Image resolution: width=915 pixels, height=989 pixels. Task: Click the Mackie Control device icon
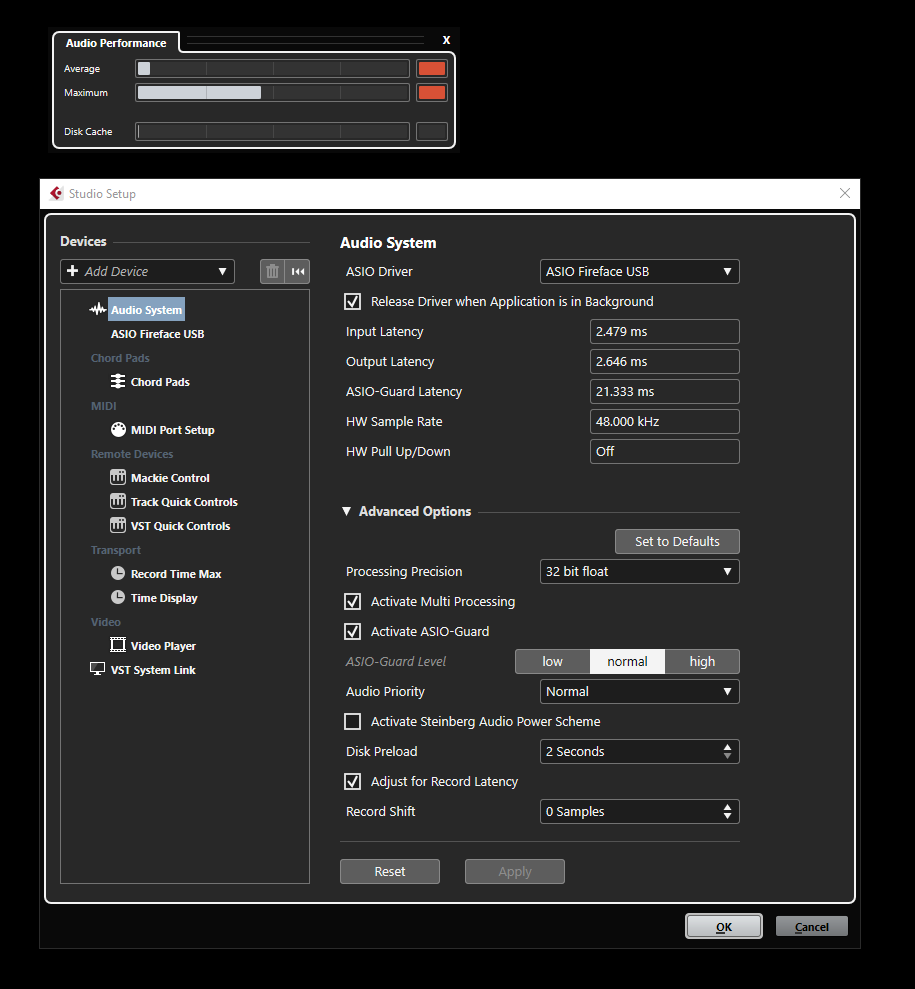118,477
